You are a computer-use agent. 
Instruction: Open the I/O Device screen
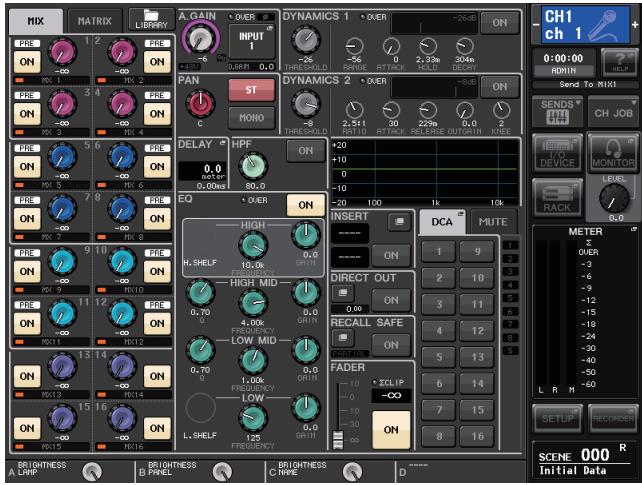(557, 153)
